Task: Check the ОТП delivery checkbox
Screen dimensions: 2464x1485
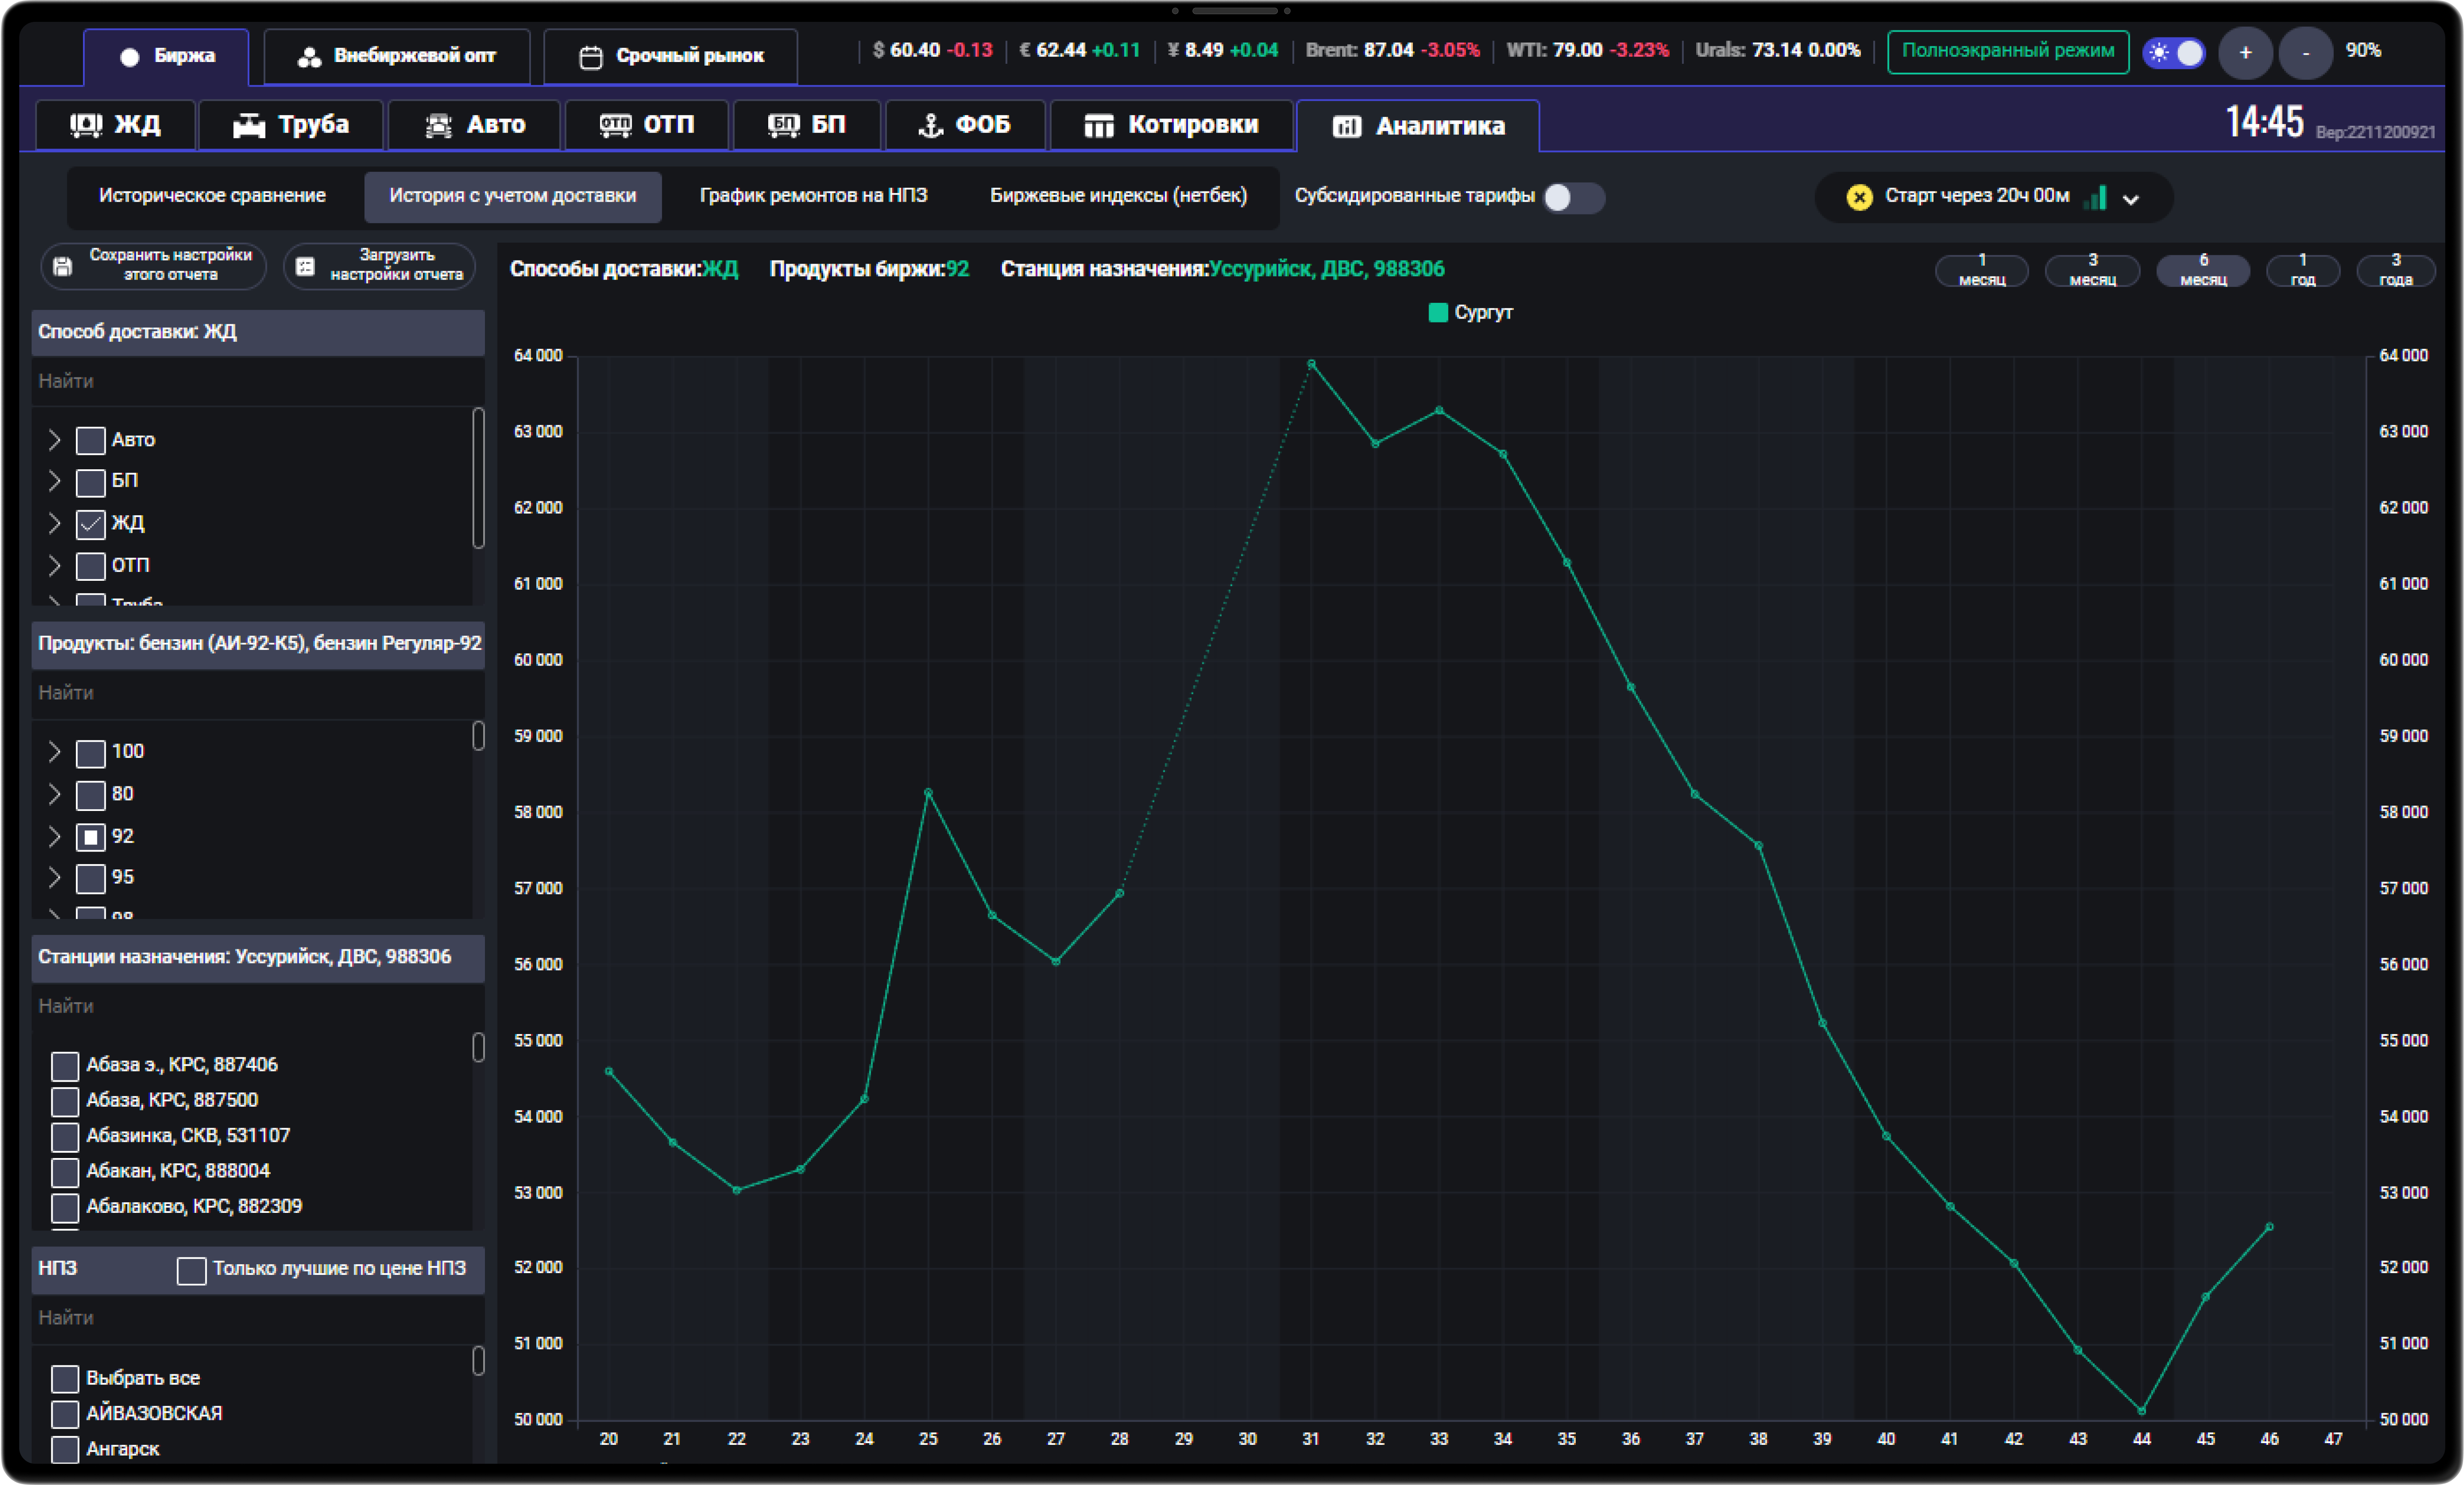Action: click(91, 566)
